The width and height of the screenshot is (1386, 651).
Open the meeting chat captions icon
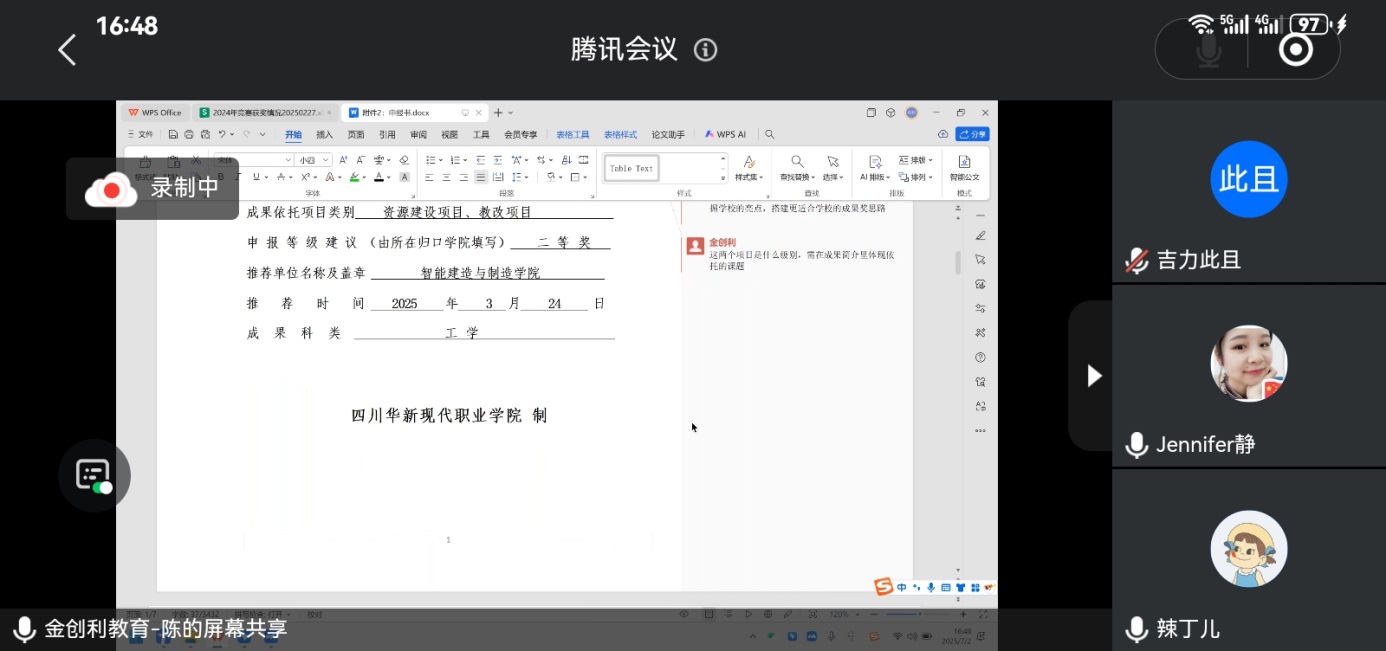click(x=93, y=475)
